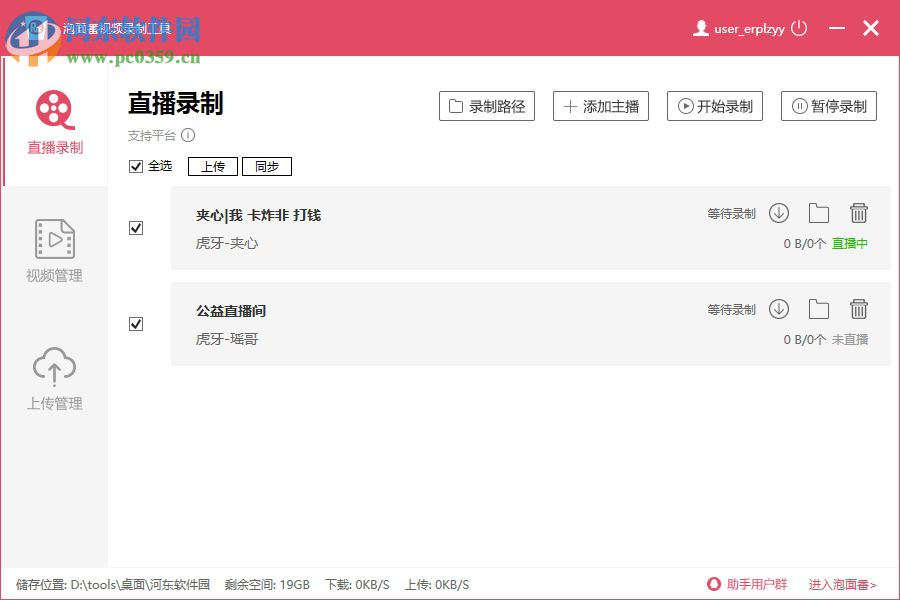Click the 支持平台 info icon
The height and width of the screenshot is (600, 900).
pos(188,135)
